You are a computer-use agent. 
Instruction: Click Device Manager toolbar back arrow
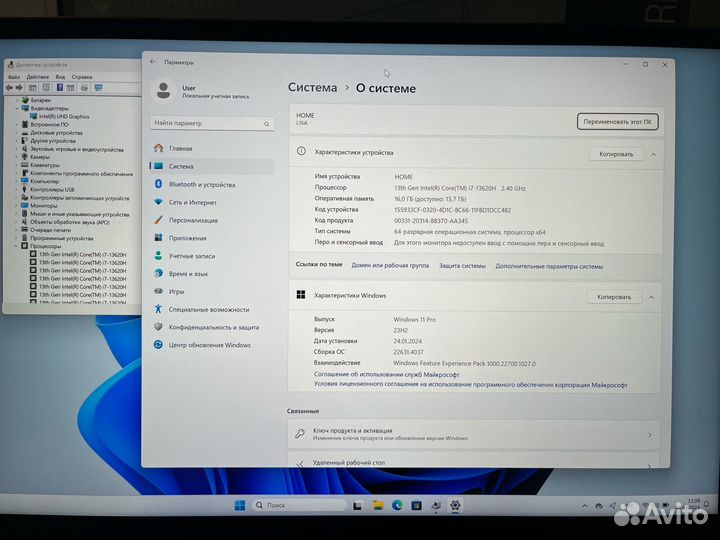click(x=9, y=87)
